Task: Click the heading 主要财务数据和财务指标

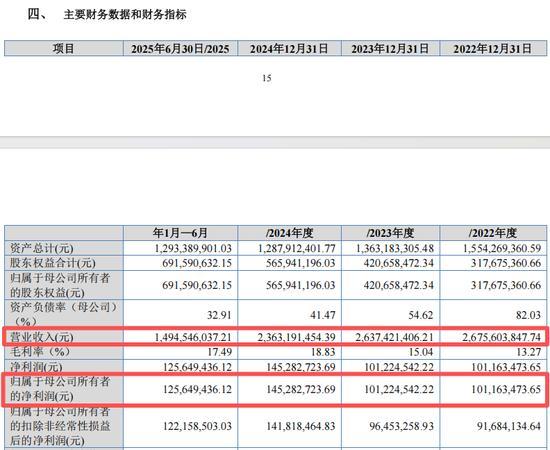Action: click(x=125, y=15)
